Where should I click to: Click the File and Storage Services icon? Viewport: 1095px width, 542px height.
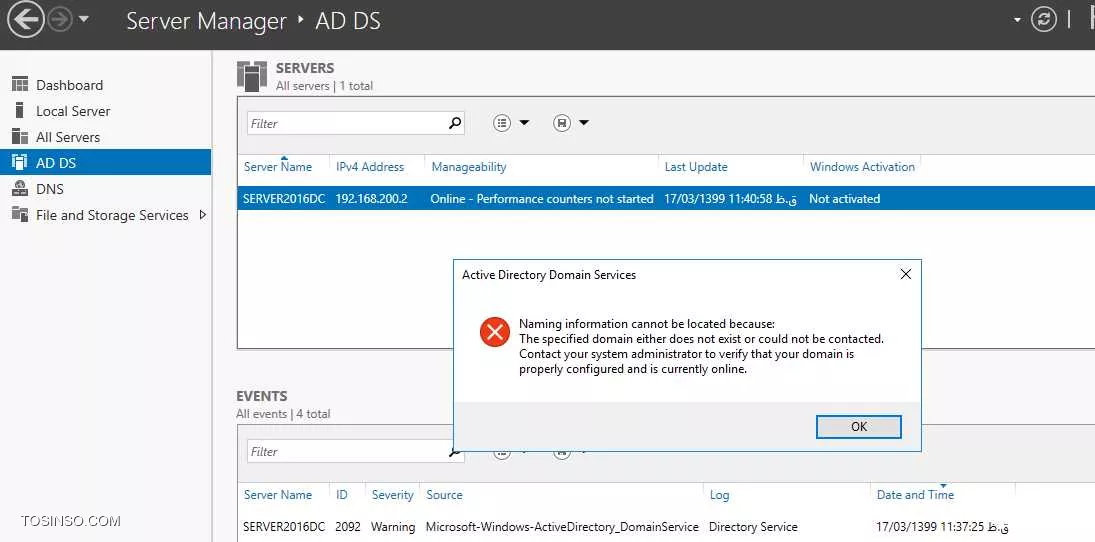[20, 214]
